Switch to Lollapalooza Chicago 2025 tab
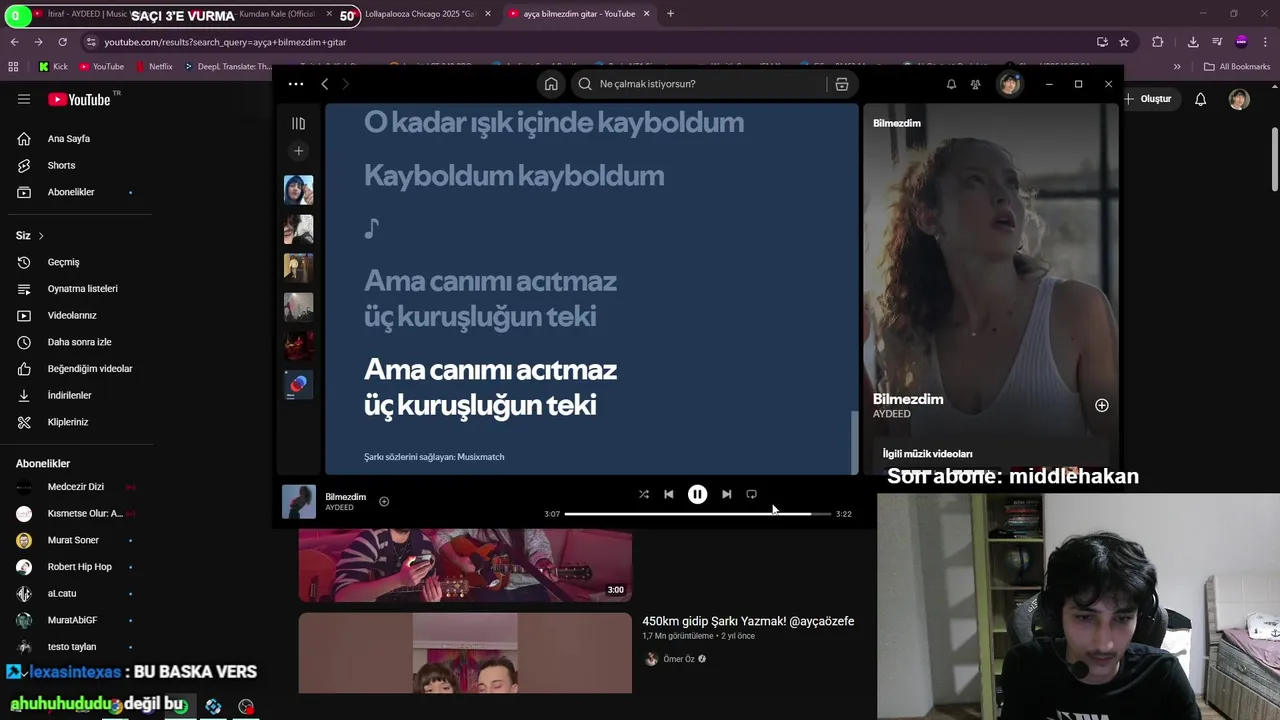Screen dimensions: 1280x720 [x=428, y=14]
